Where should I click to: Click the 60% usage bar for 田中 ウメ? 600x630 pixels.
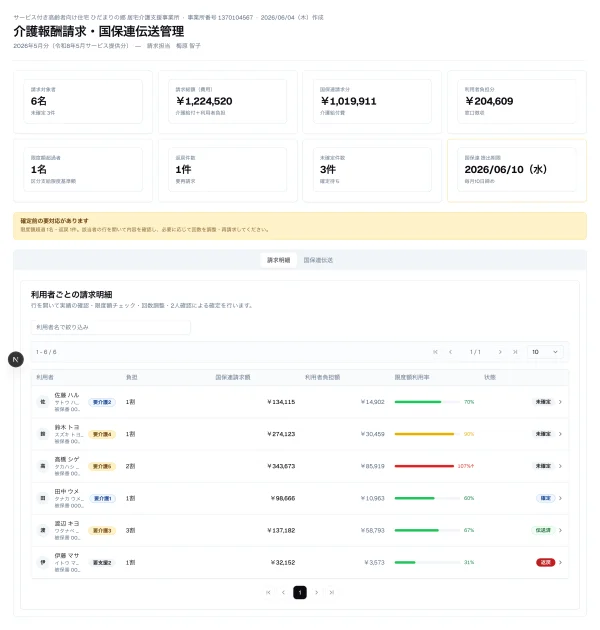pos(427,498)
